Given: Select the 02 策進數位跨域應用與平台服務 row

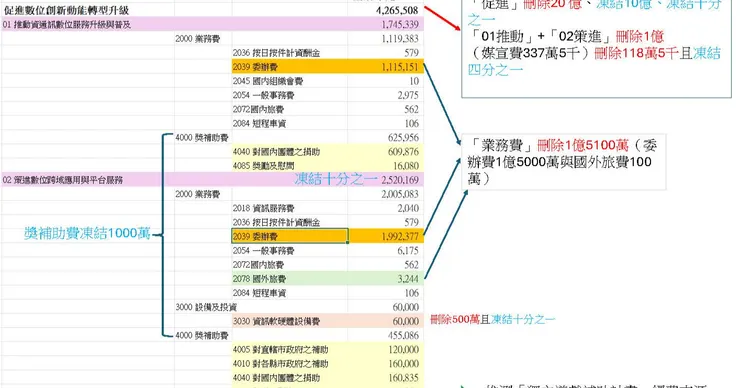Looking at the screenshot, I should click(x=212, y=179).
